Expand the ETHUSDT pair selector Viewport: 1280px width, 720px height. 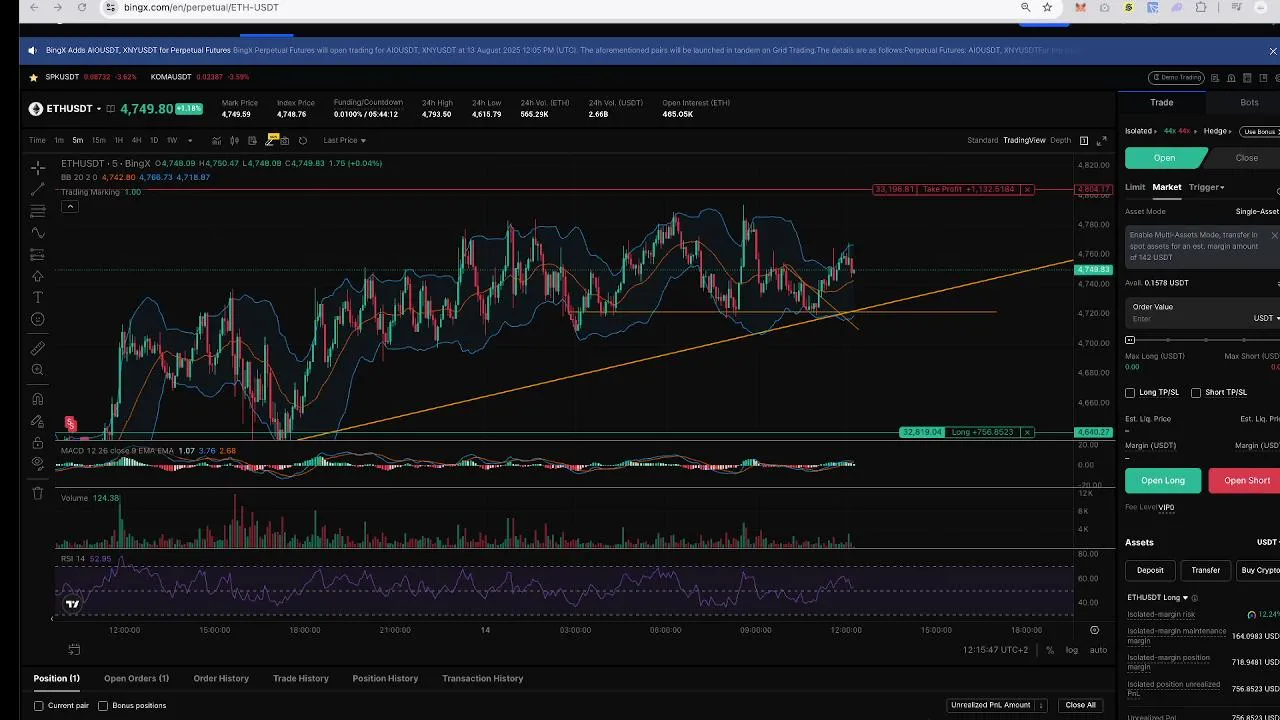pos(98,108)
